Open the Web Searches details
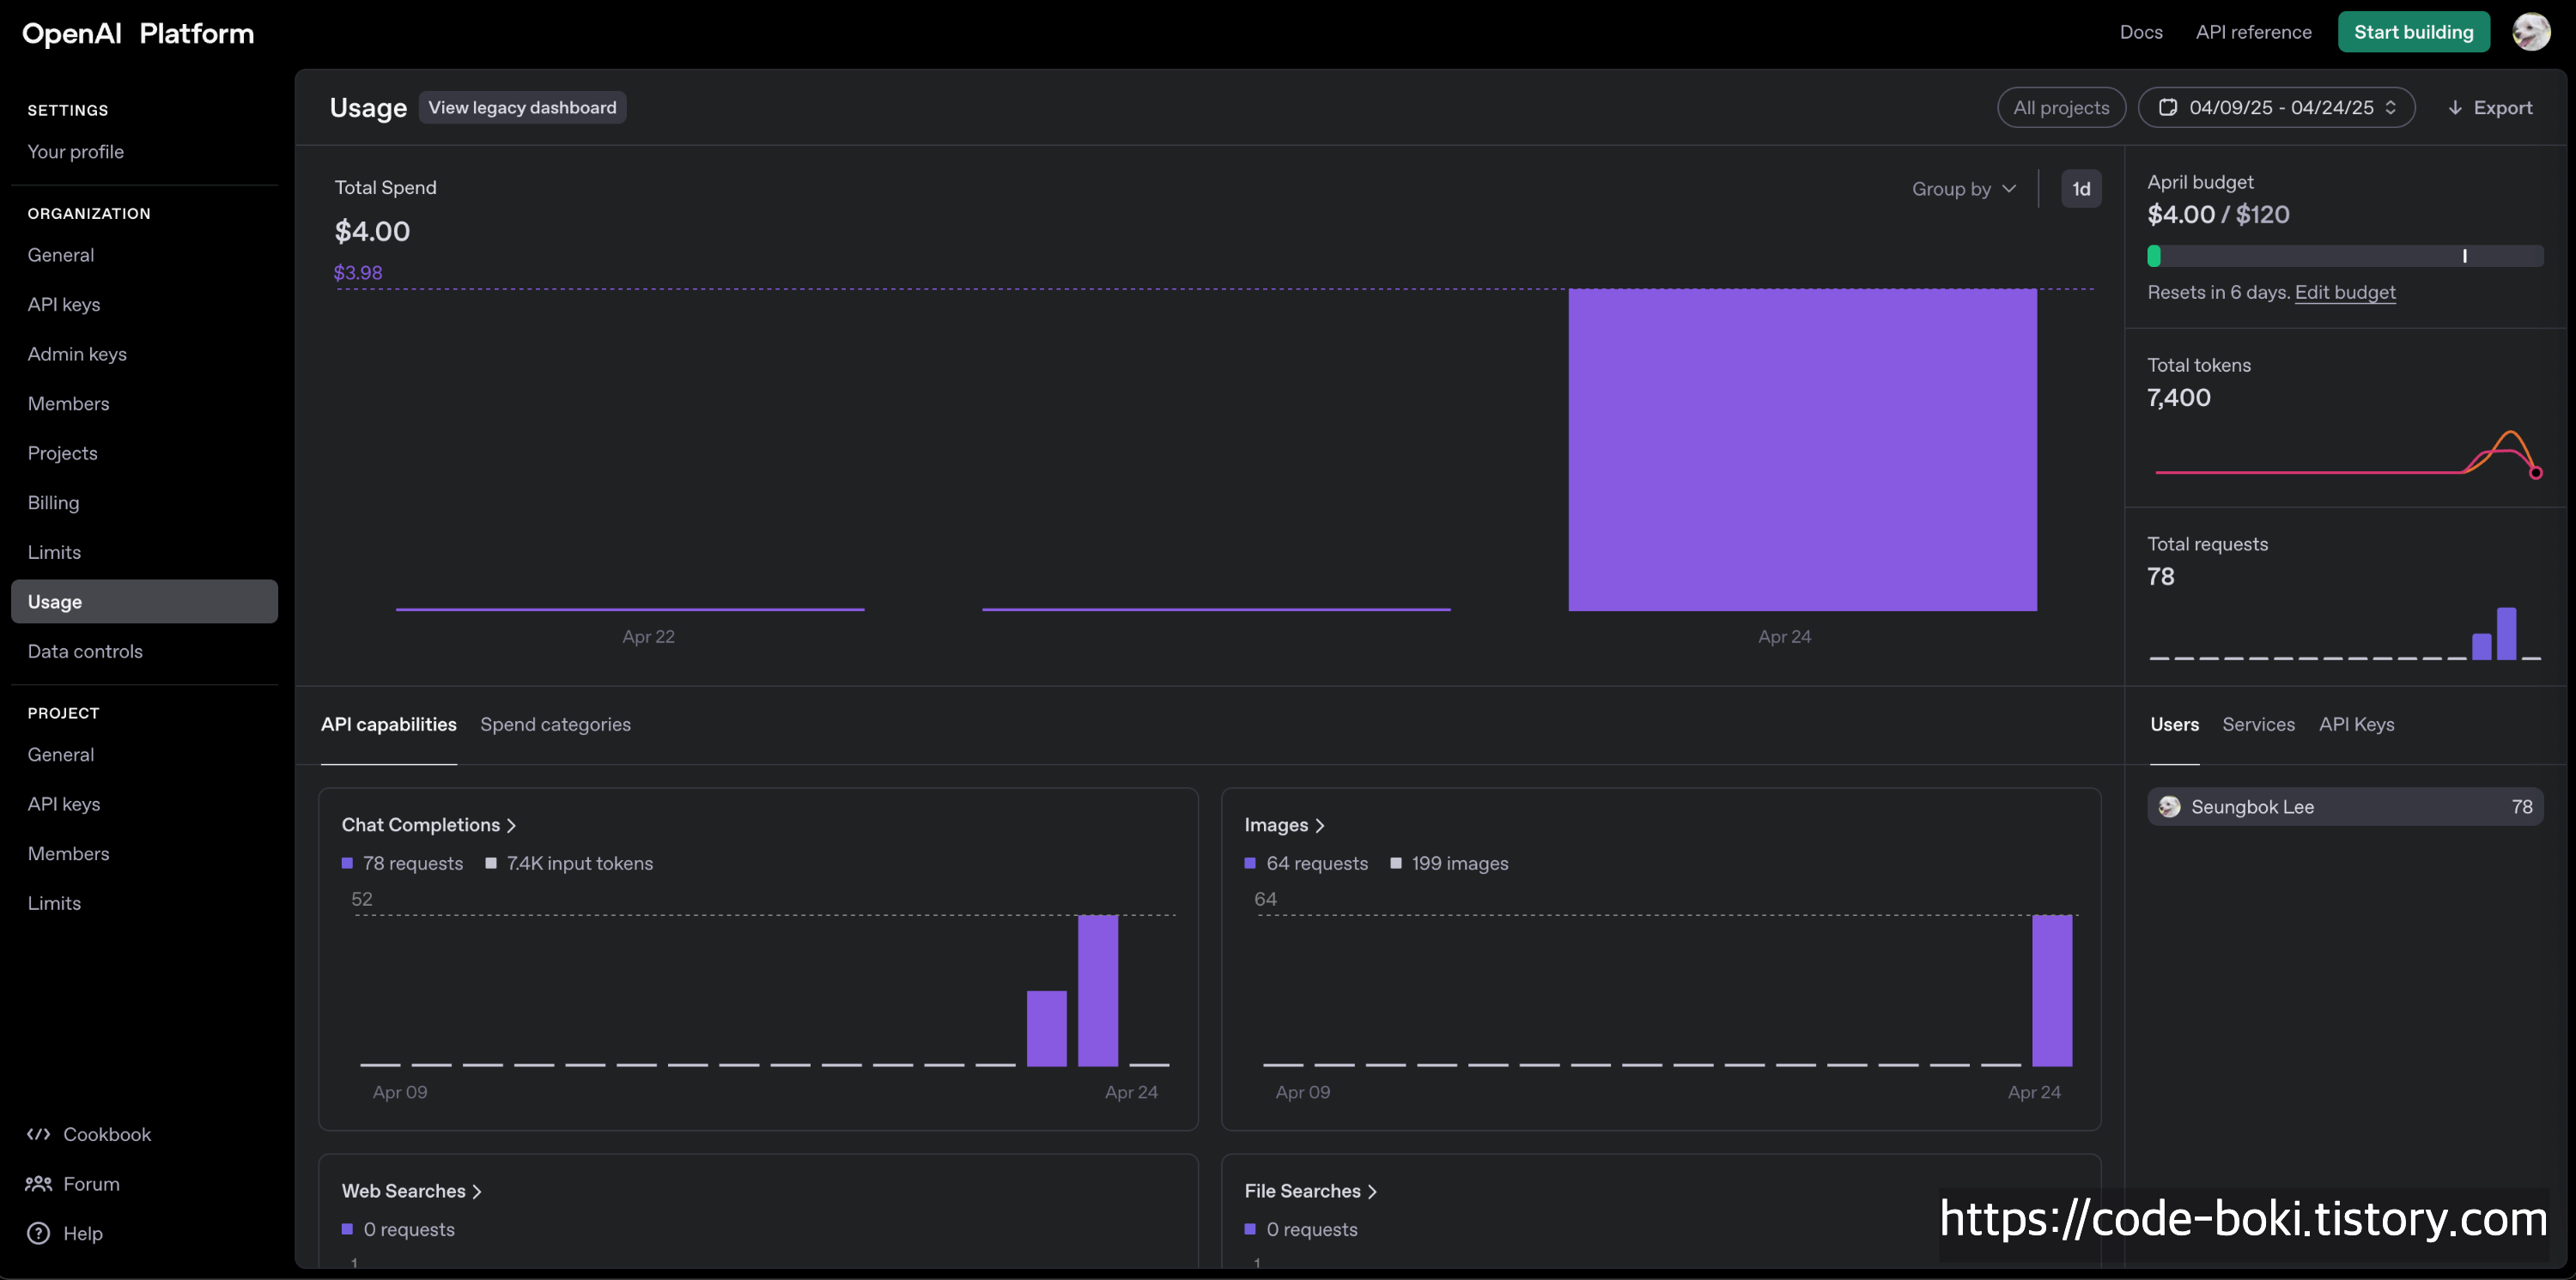Viewport: 2576px width, 1280px height. [x=411, y=1191]
